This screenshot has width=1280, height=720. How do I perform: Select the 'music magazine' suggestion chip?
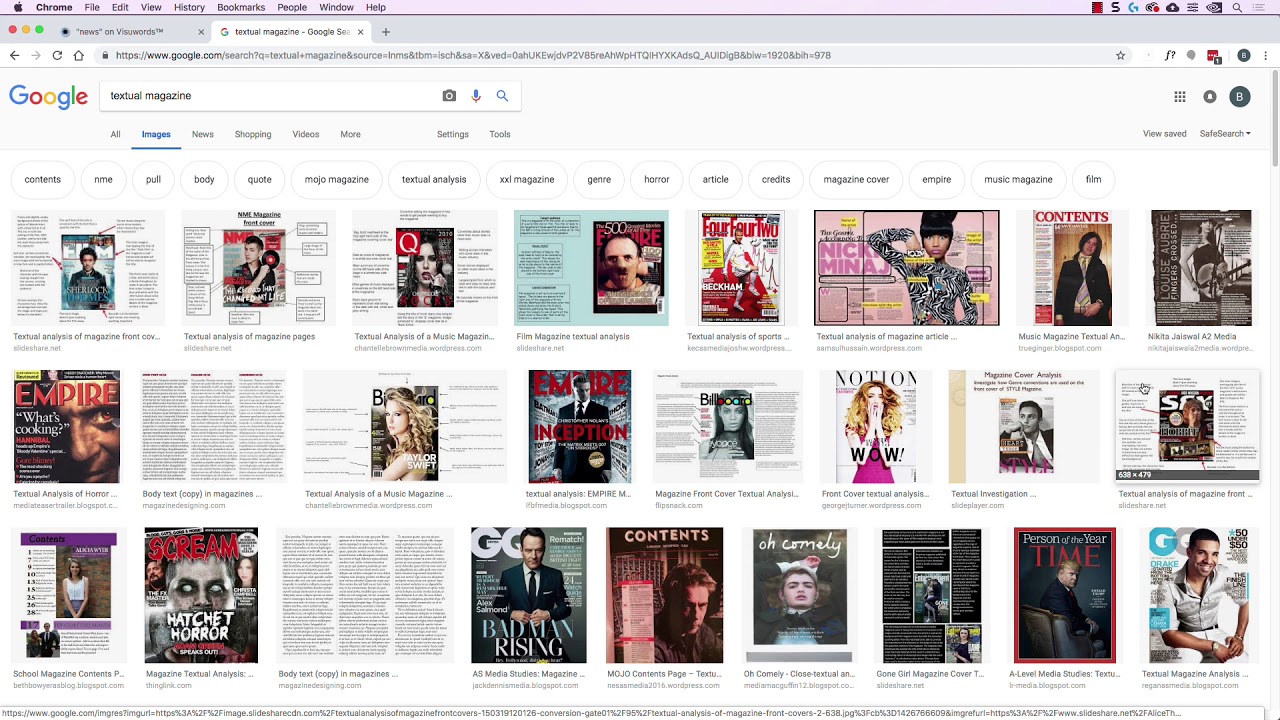(1018, 180)
